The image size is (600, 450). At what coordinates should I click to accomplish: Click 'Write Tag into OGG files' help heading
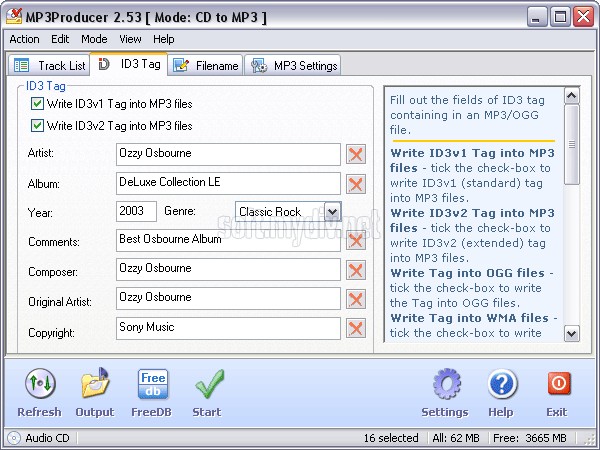(467, 273)
